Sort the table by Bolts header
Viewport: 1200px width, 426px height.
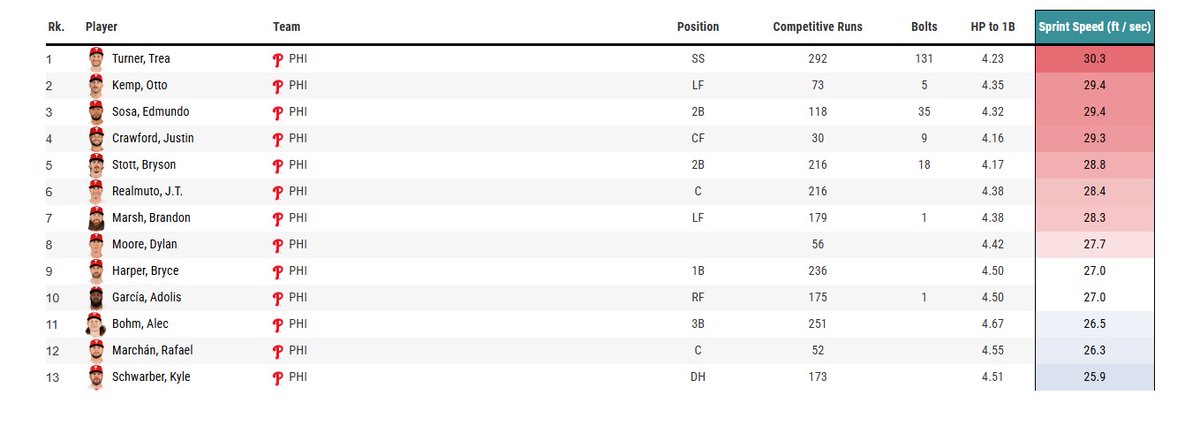924,27
